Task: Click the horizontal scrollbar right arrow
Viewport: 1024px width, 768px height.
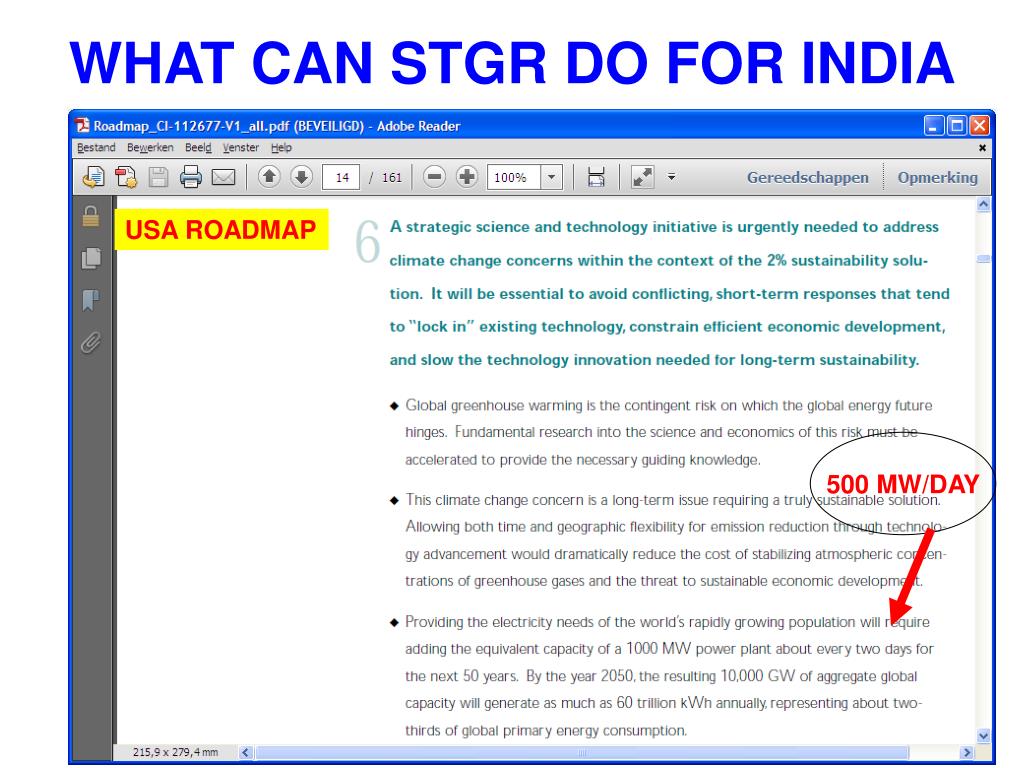Action: (x=967, y=752)
